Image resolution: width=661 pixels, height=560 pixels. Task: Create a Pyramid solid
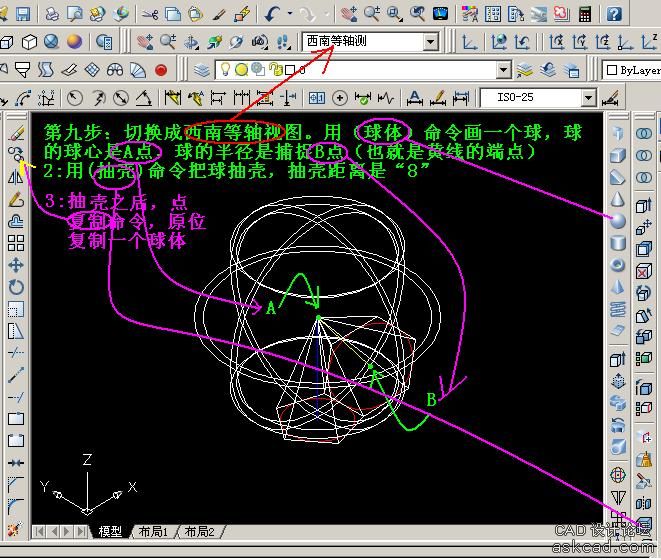click(618, 287)
